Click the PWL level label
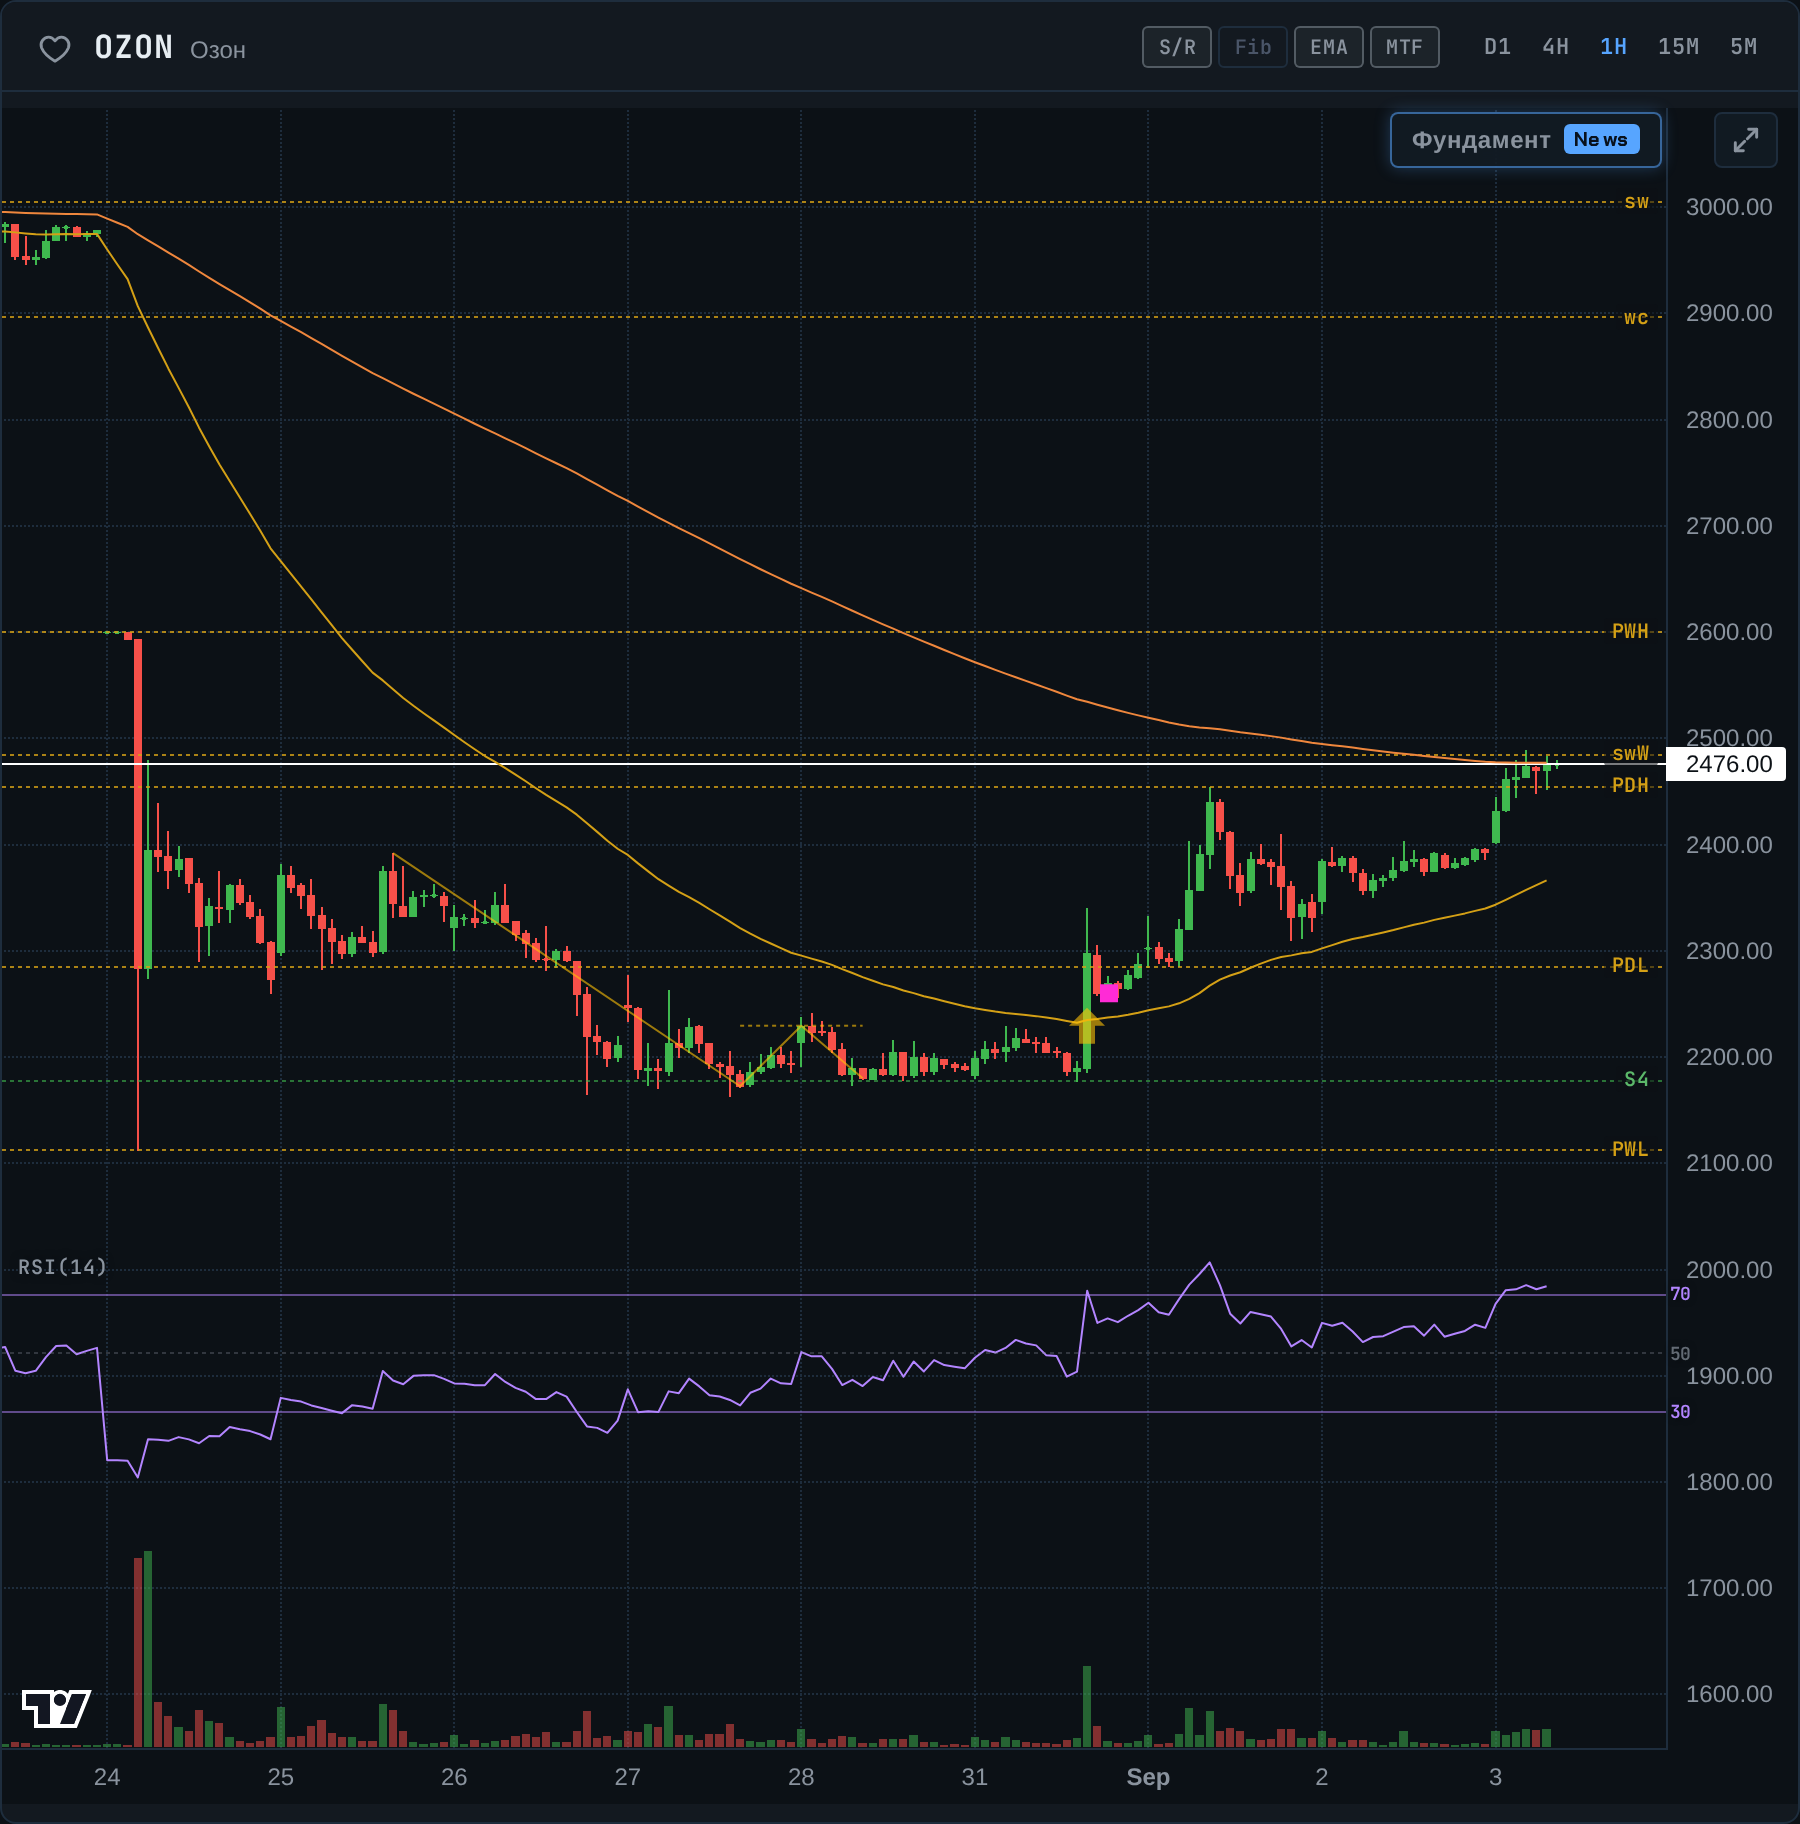The width and height of the screenshot is (1800, 1824). click(1630, 1149)
